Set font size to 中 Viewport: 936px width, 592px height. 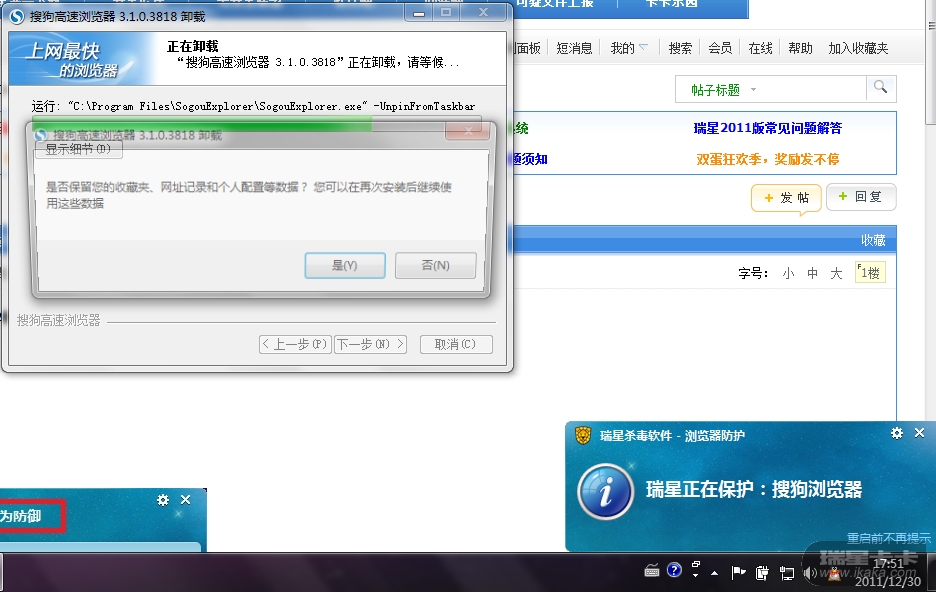[x=812, y=273]
